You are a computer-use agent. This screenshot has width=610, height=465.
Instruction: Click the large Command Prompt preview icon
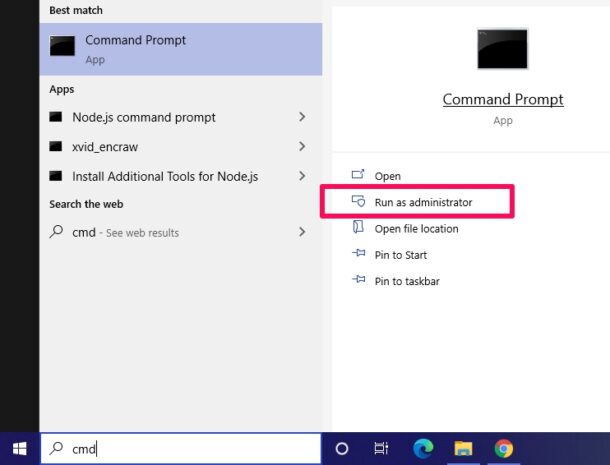pos(502,49)
